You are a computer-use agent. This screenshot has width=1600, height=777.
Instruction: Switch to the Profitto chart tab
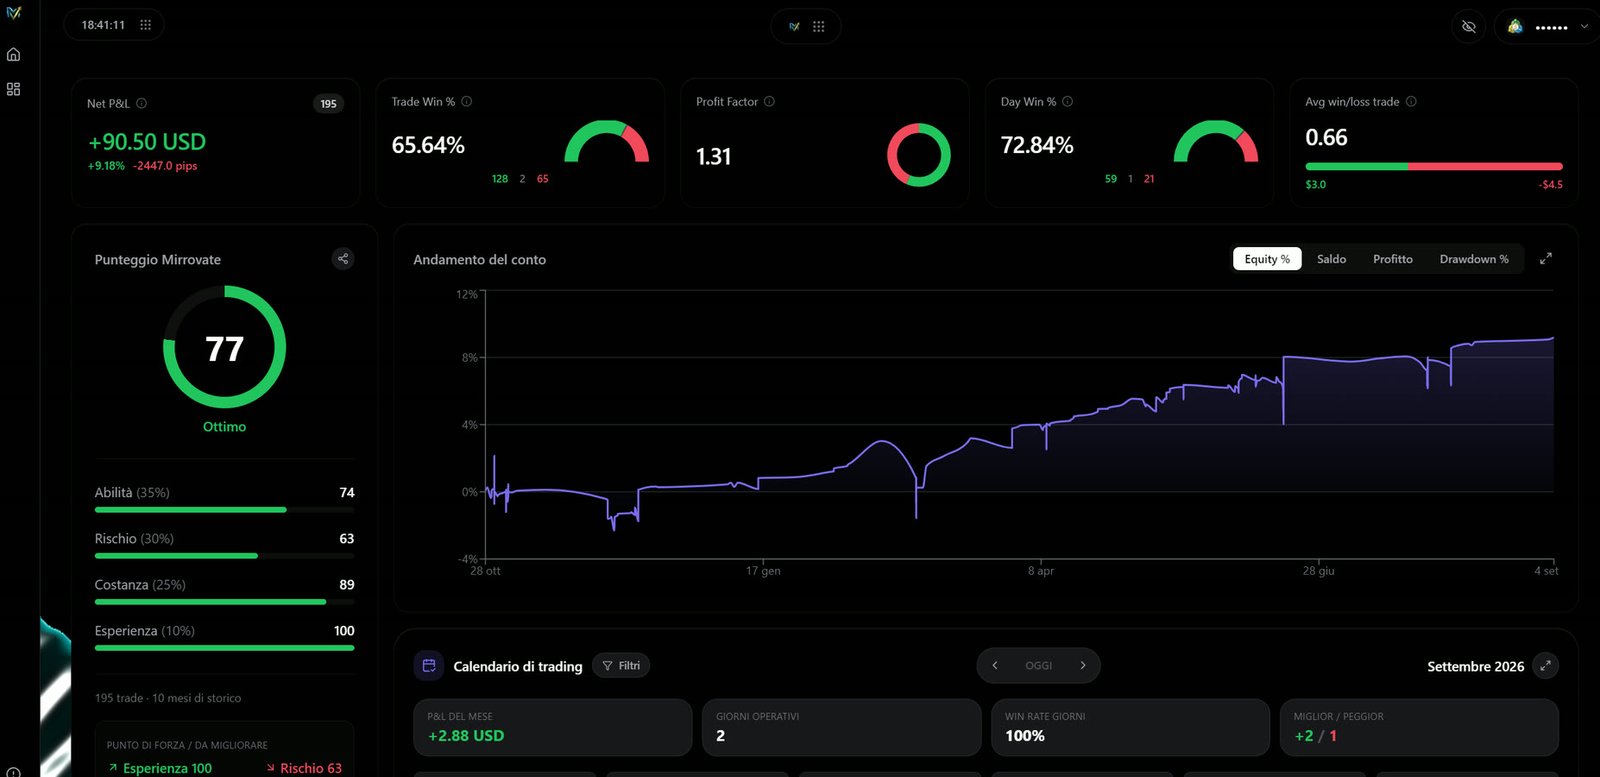click(1392, 259)
